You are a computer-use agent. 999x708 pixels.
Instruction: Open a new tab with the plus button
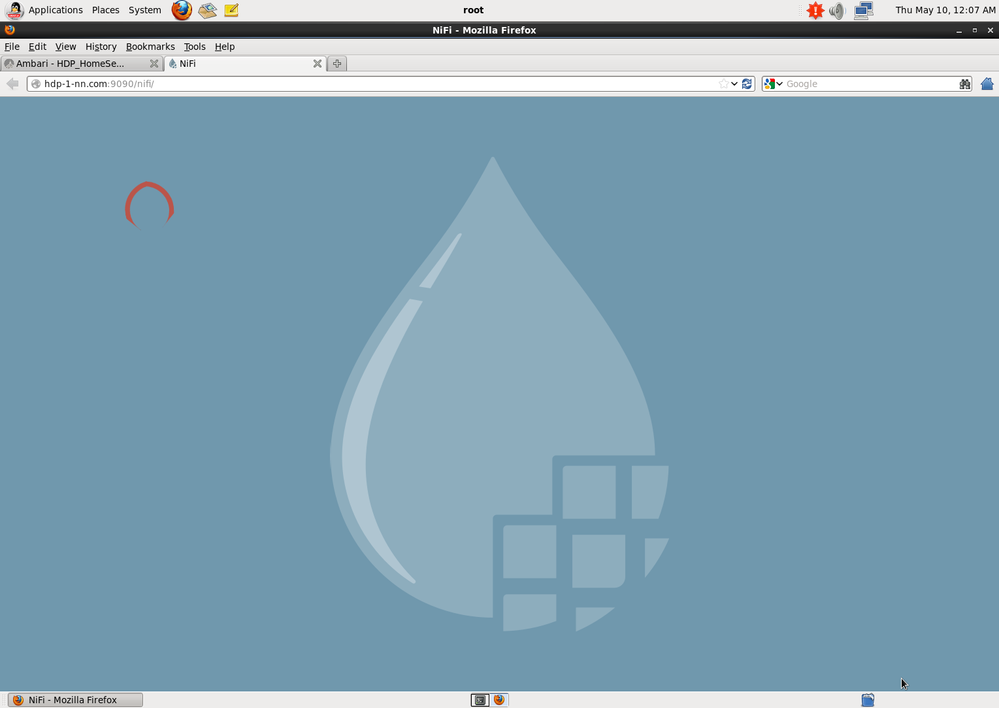coord(336,63)
